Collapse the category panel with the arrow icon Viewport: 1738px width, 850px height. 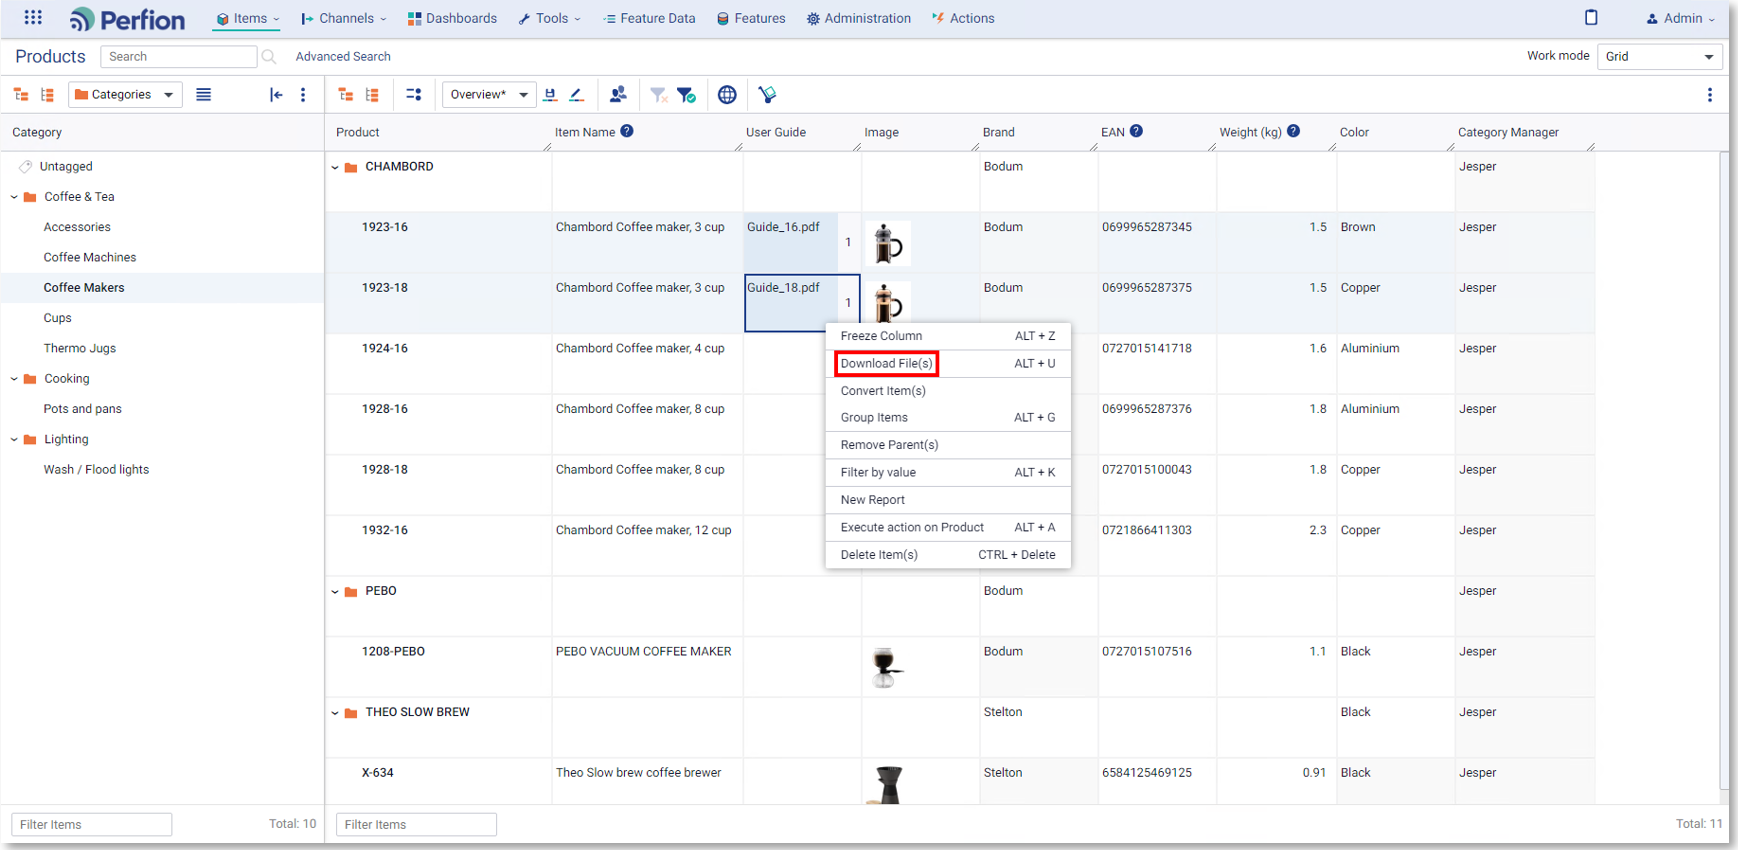[276, 95]
